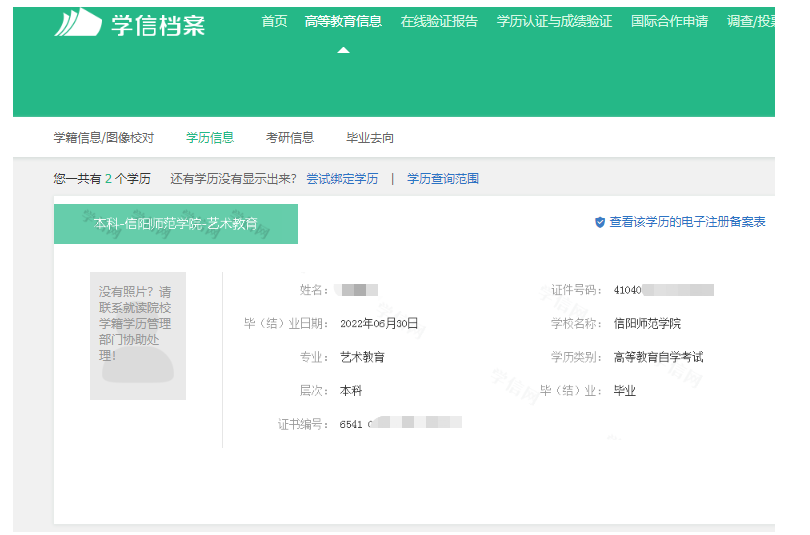The width and height of the screenshot is (810, 535).
Task: Click the missing photo placeholder thumbnail
Action: pos(138,335)
